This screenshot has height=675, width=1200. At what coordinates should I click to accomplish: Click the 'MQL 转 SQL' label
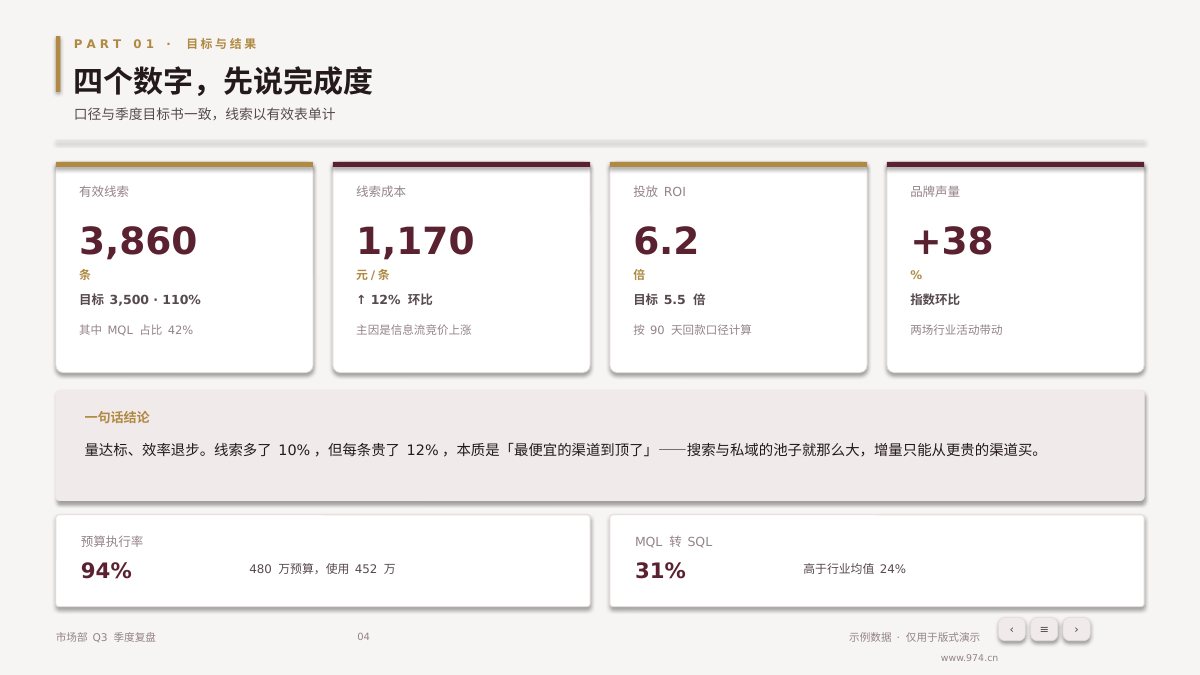pos(674,541)
